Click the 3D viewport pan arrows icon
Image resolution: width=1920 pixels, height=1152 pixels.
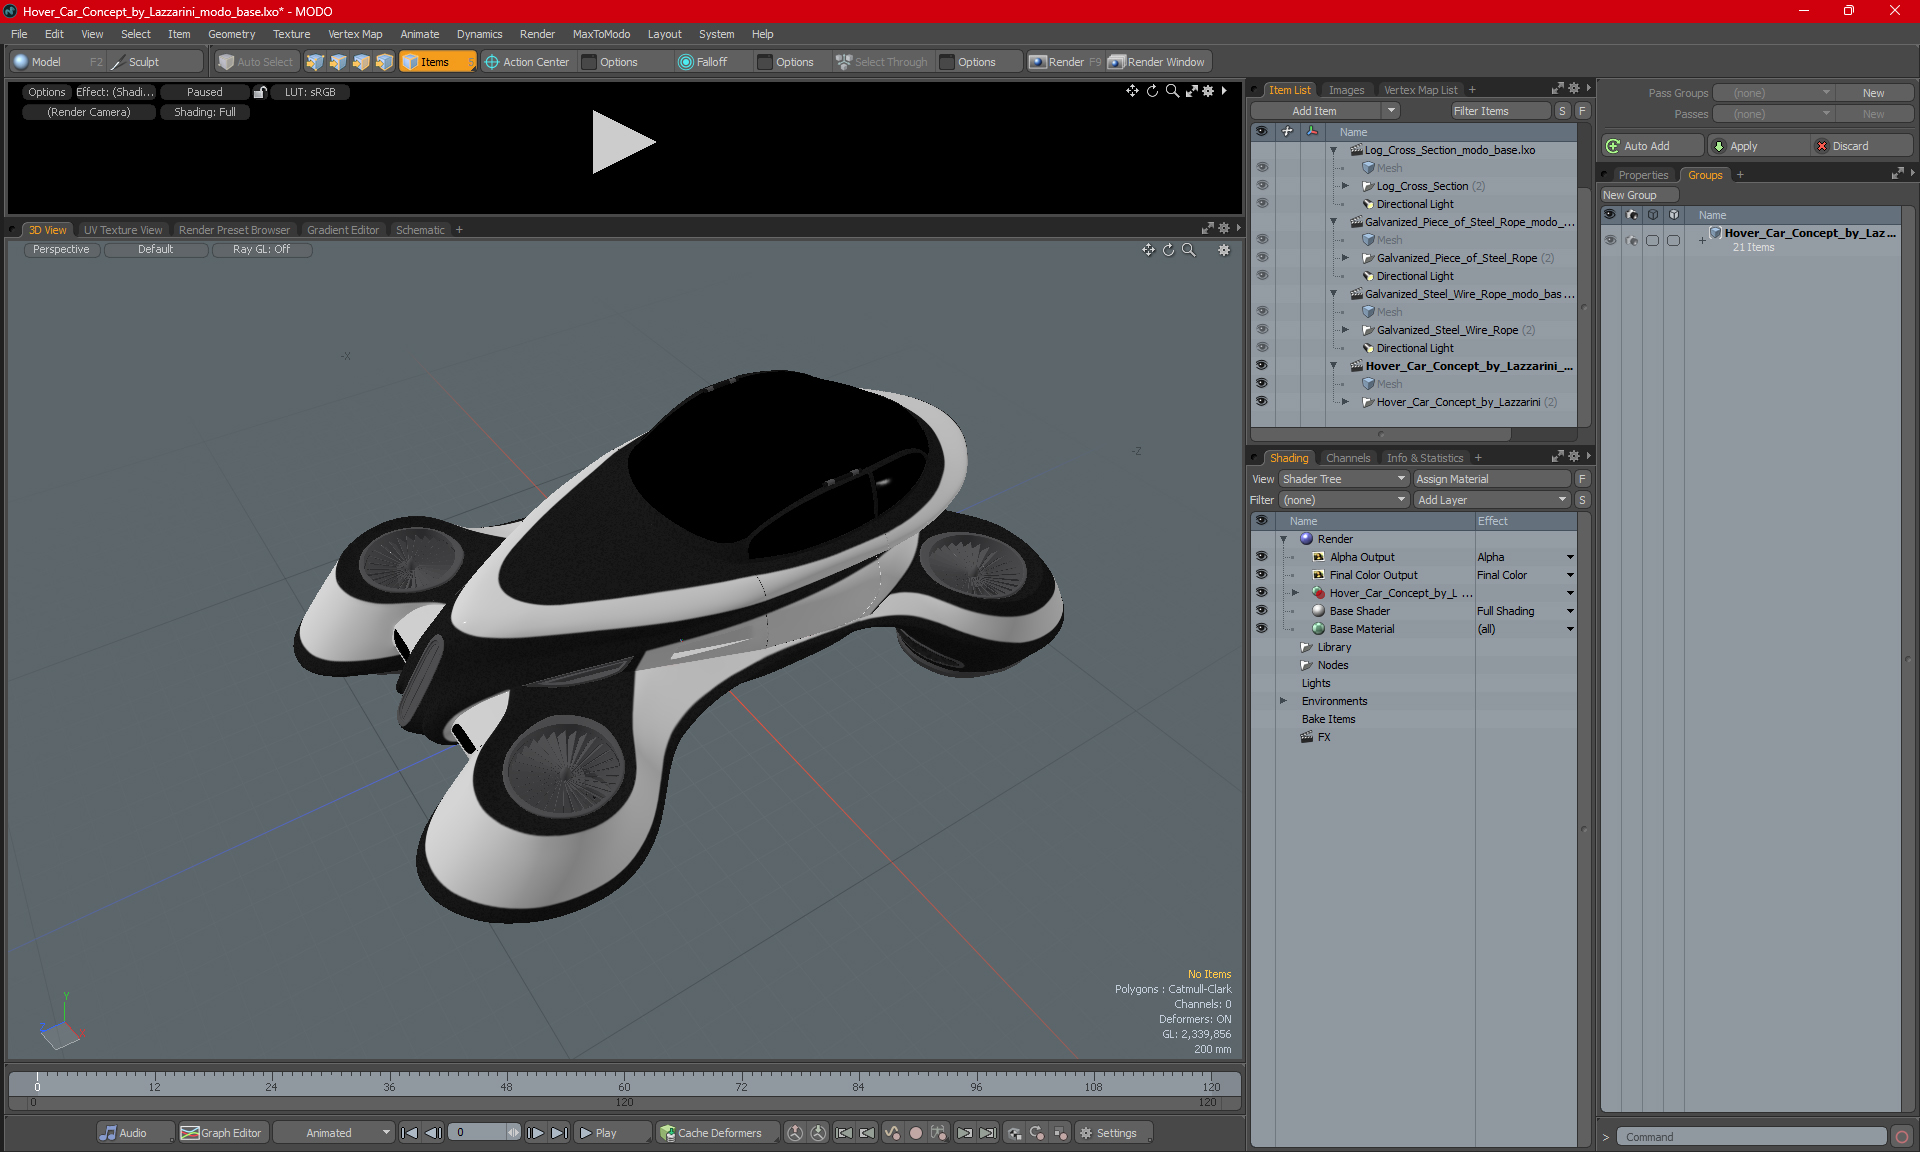click(1148, 250)
